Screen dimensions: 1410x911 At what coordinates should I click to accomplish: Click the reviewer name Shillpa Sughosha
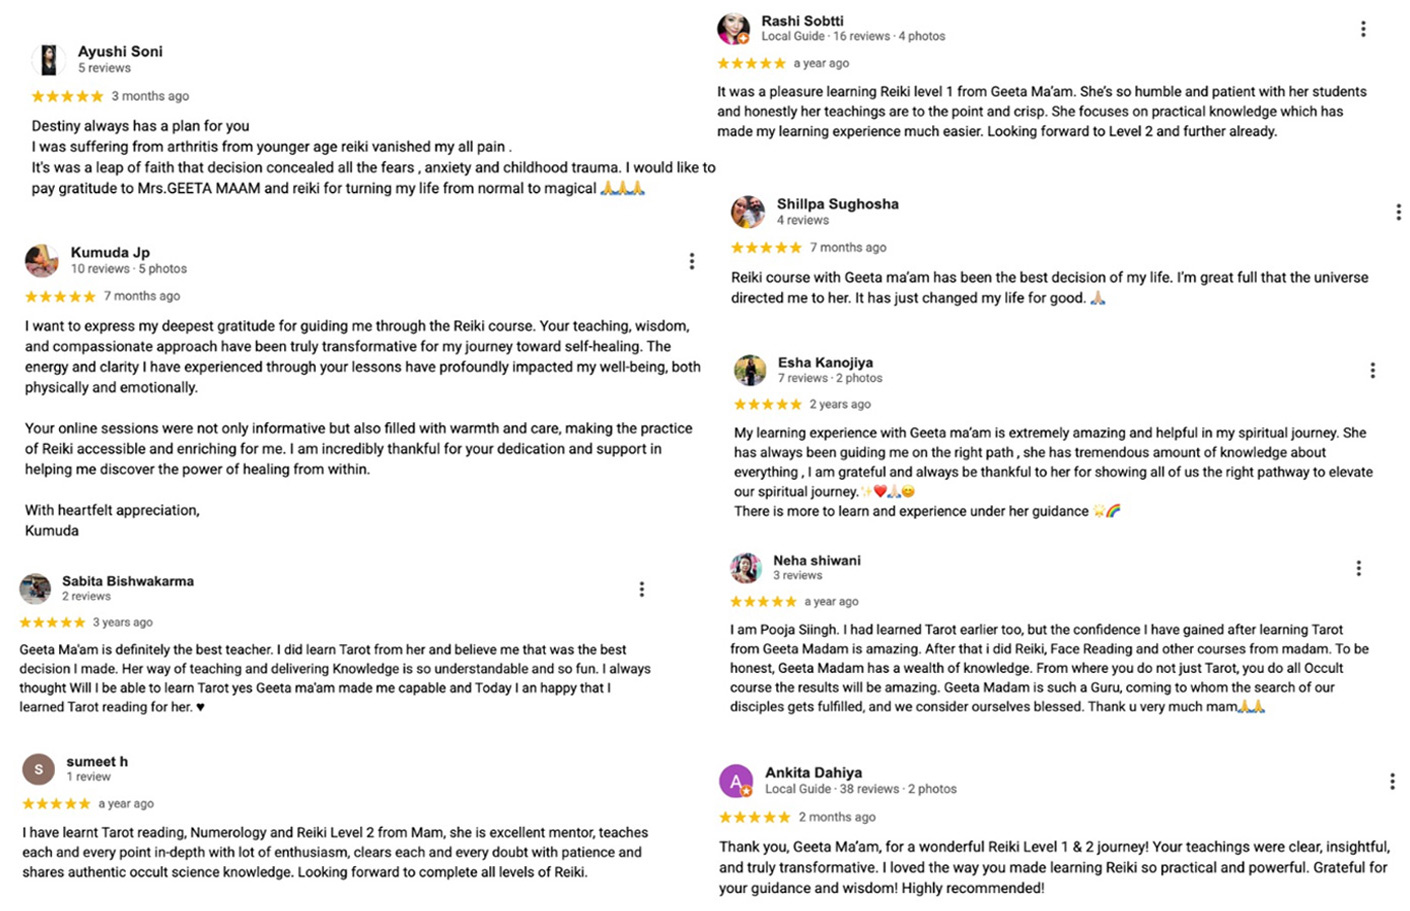tap(837, 204)
